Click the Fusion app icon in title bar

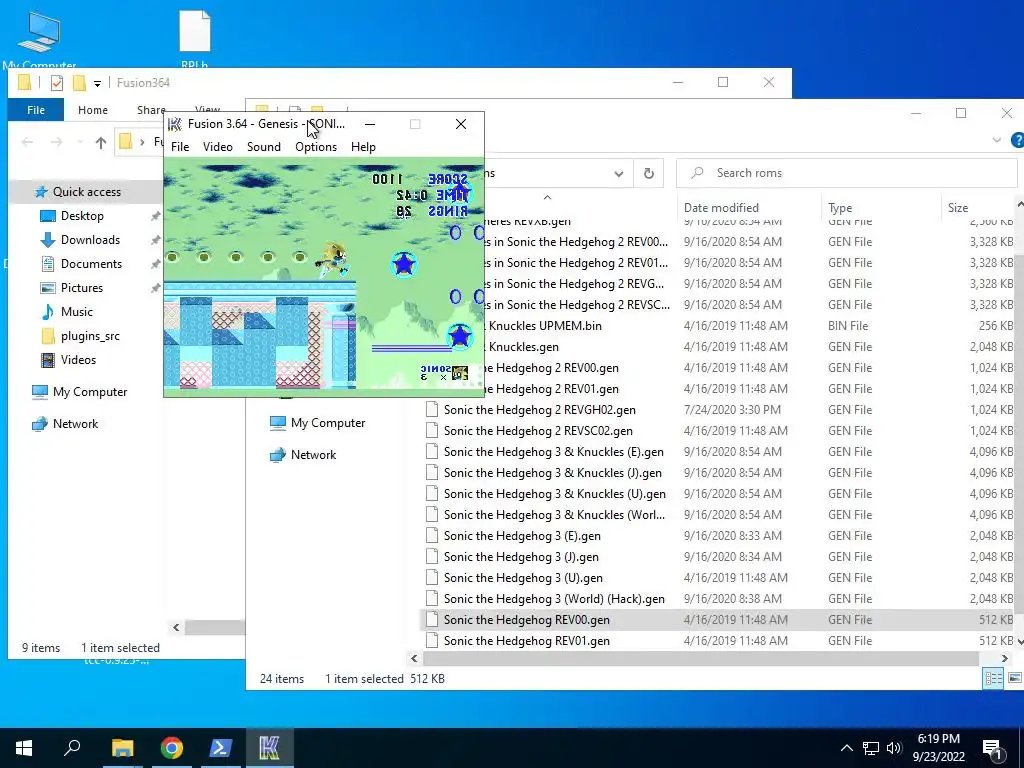pyautogui.click(x=174, y=124)
